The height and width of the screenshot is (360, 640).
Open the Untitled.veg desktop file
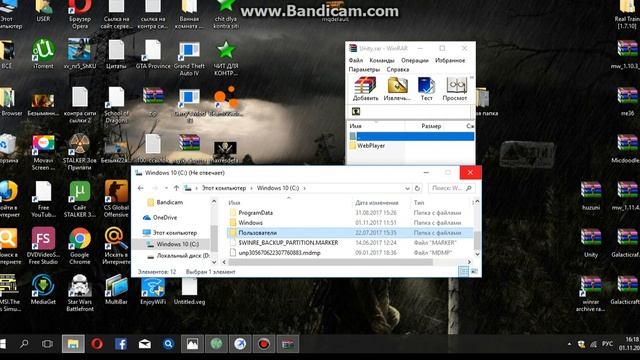tap(189, 291)
